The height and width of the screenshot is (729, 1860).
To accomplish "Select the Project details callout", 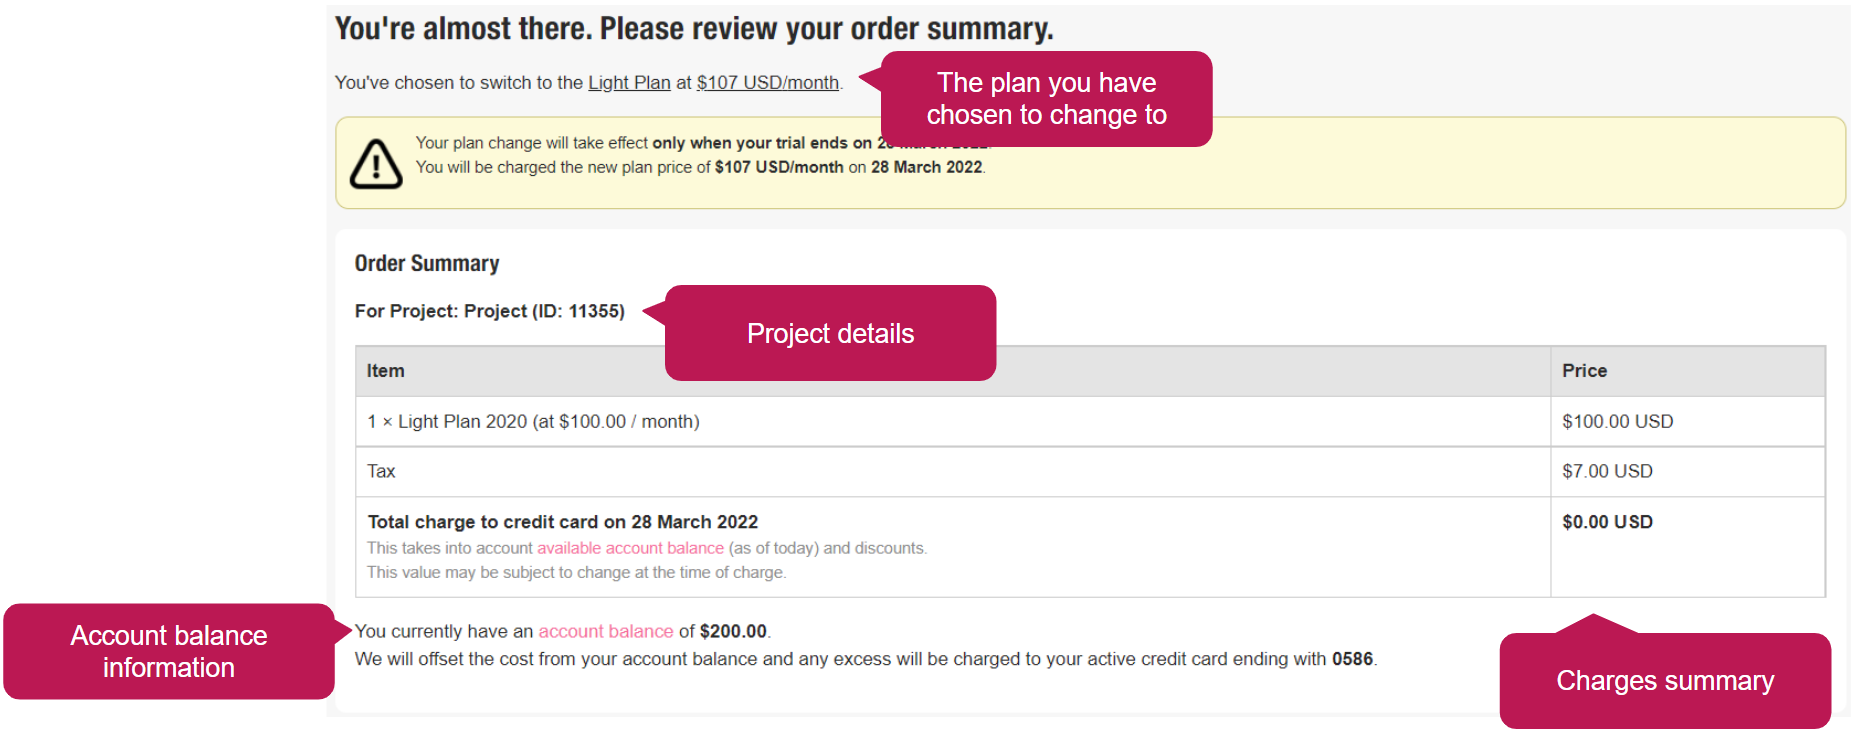I will pos(830,333).
